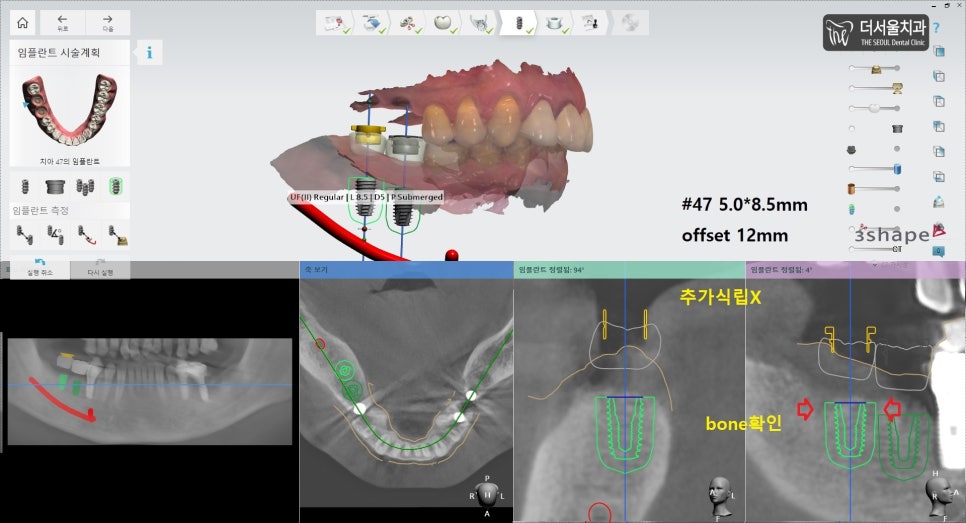Screen dimensions: 966x523
Task: Open the jaw/nerve workflow step
Action: (x=479, y=23)
